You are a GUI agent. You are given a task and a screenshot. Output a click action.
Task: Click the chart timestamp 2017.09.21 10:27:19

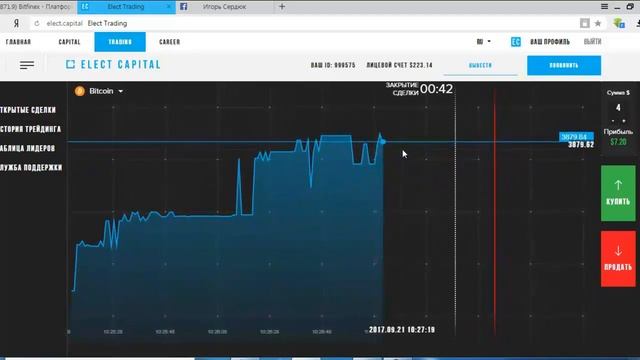click(x=402, y=329)
